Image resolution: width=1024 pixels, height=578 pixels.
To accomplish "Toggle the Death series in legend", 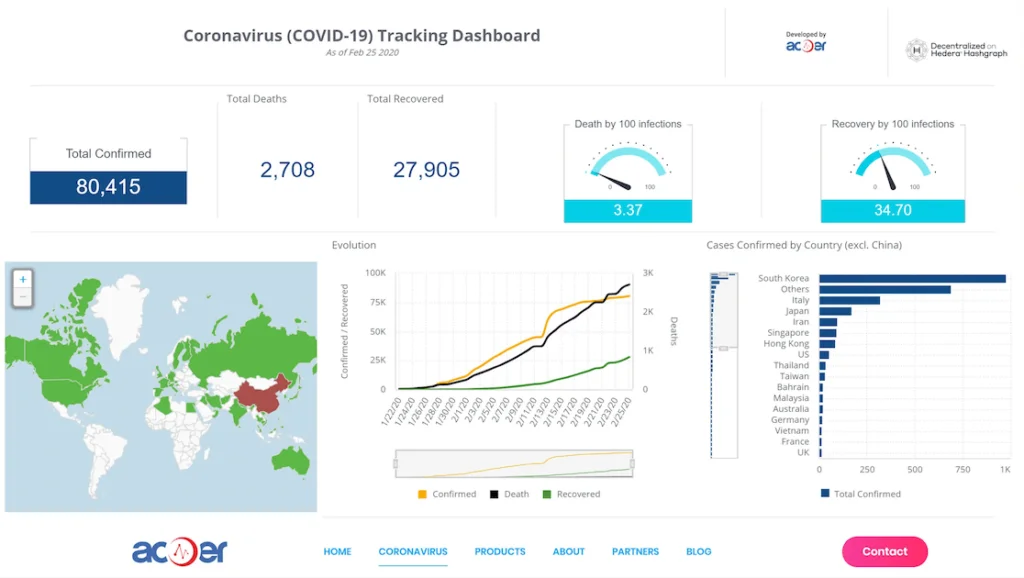I will 509,494.
